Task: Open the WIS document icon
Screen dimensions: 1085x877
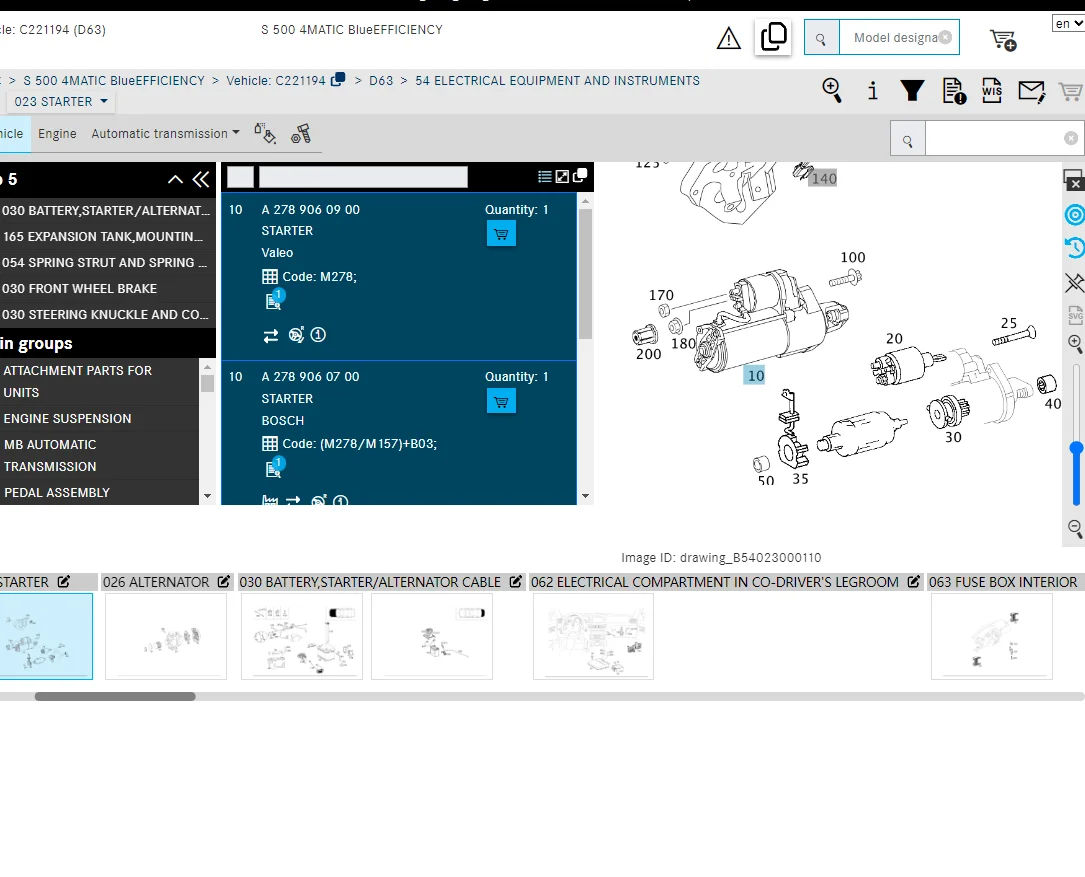Action: 992,90
